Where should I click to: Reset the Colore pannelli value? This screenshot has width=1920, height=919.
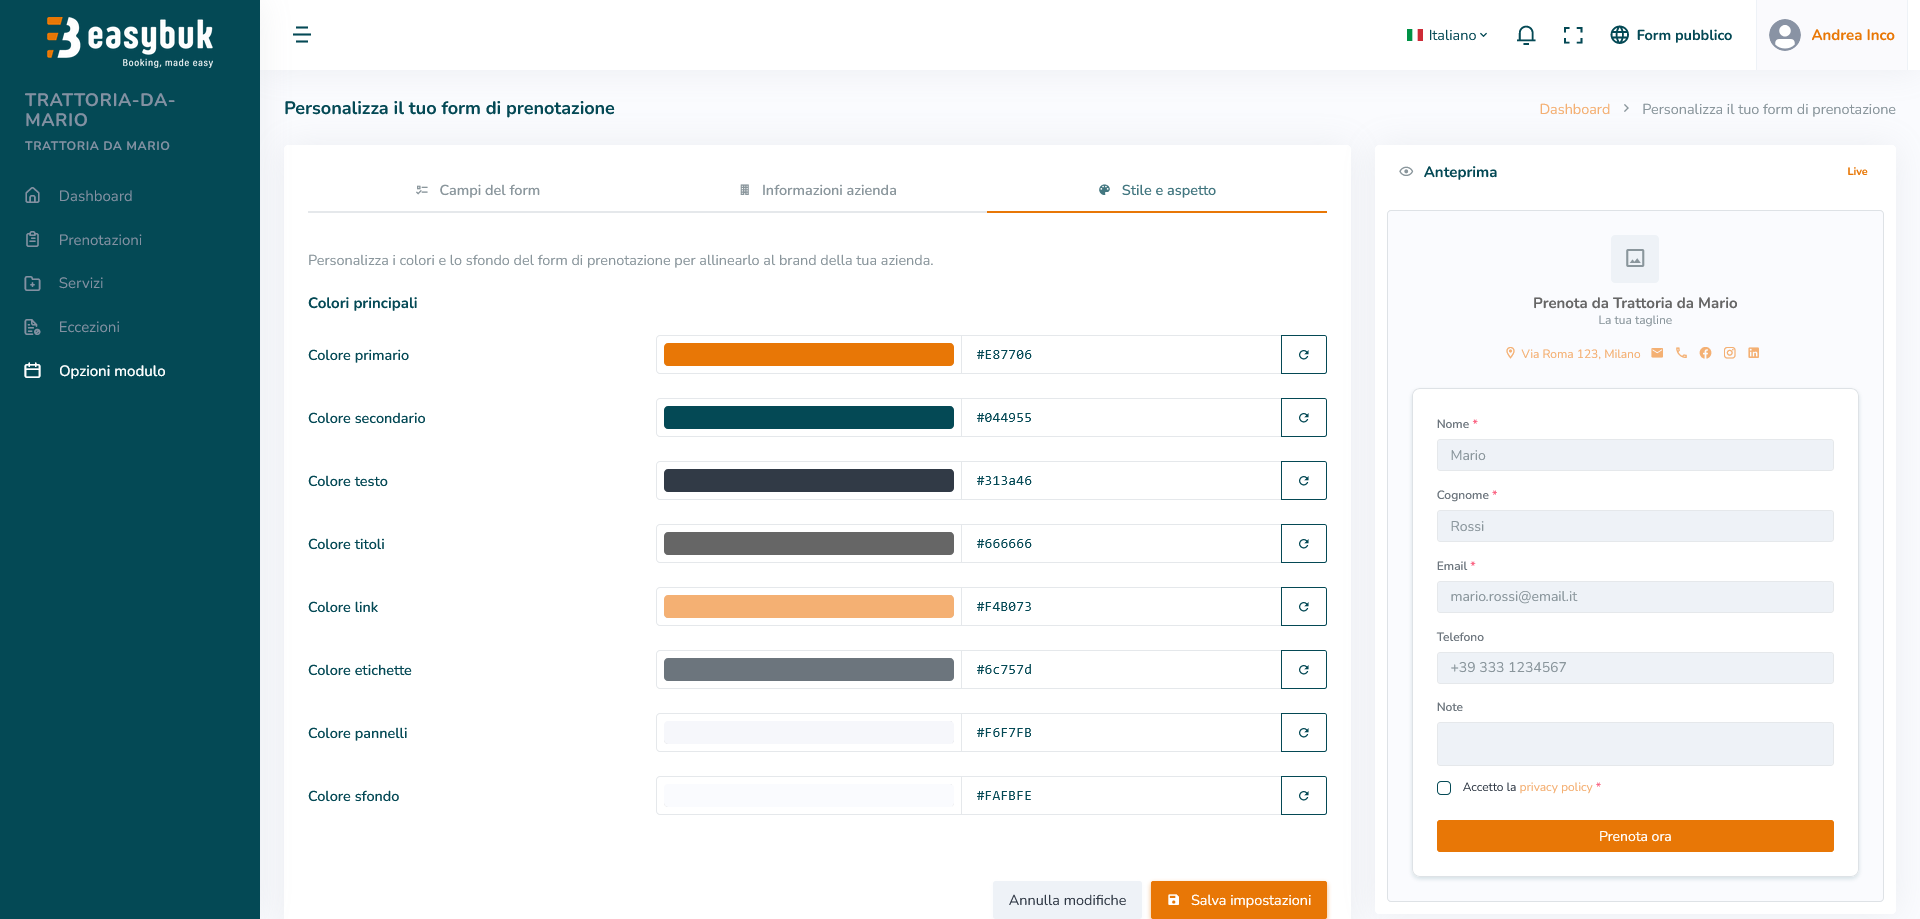(1304, 733)
